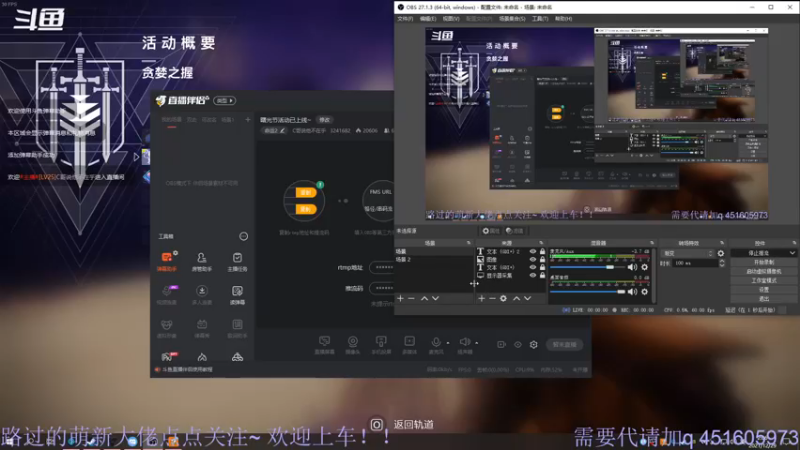Click the microphone icon in streaming companion

coord(436,344)
